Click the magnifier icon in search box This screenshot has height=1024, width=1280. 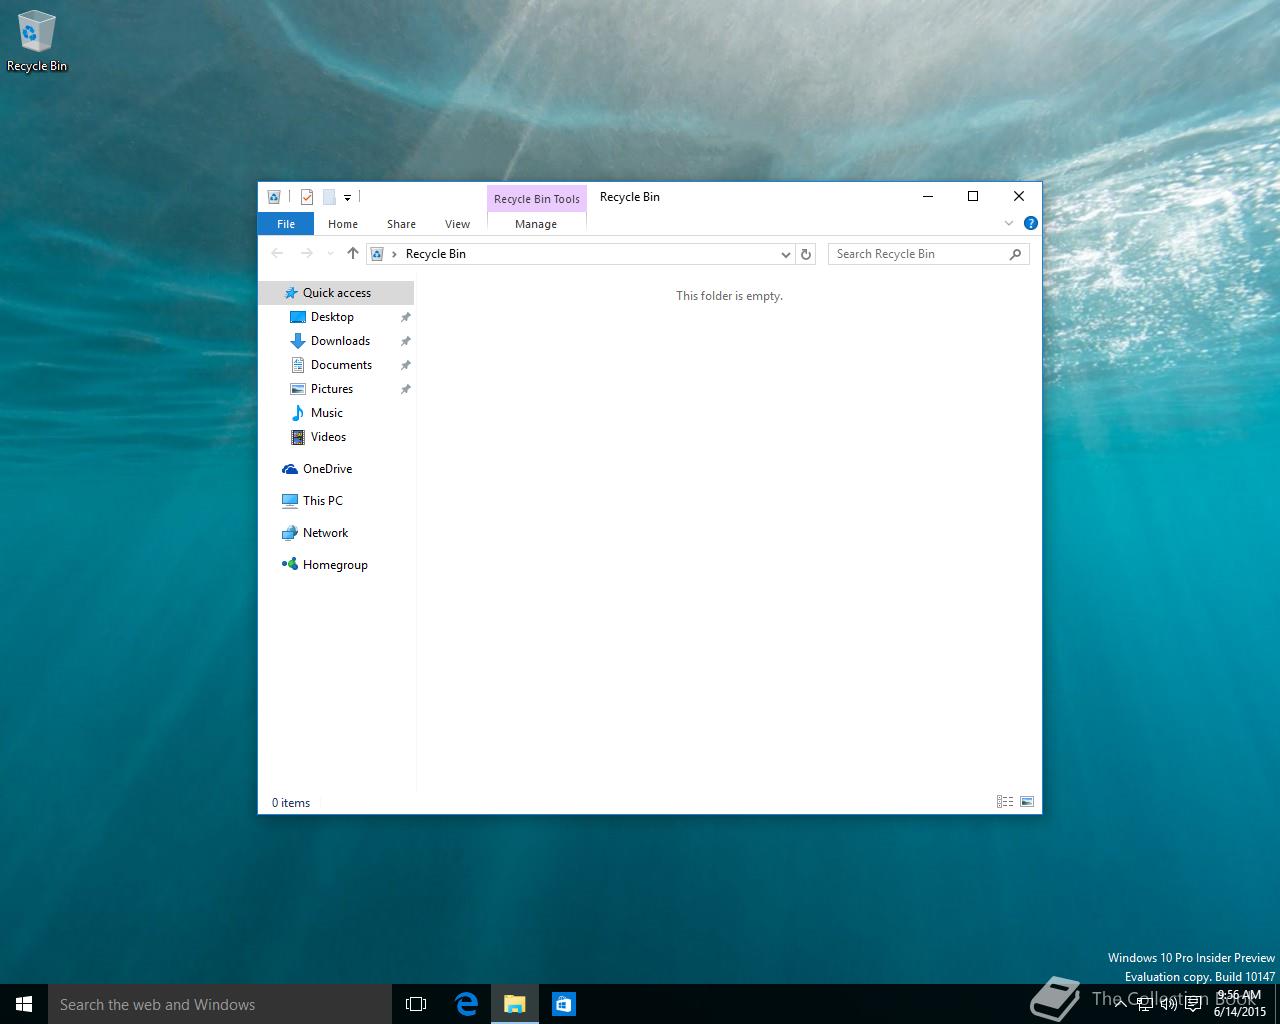[x=1015, y=254]
